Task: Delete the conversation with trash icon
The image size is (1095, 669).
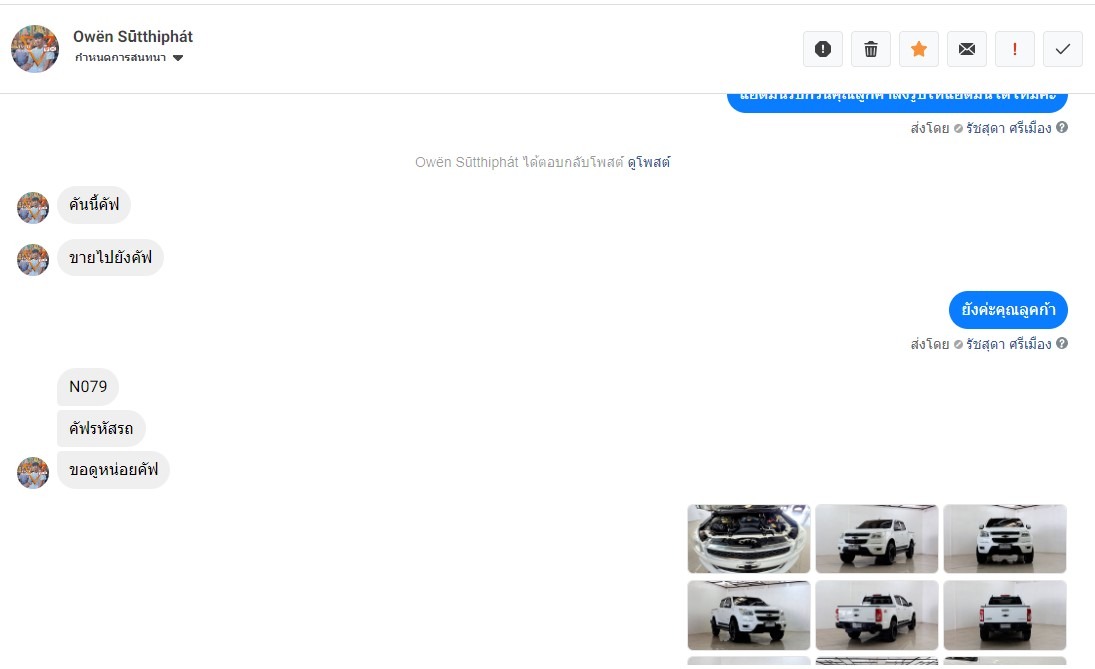Action: pos(871,49)
